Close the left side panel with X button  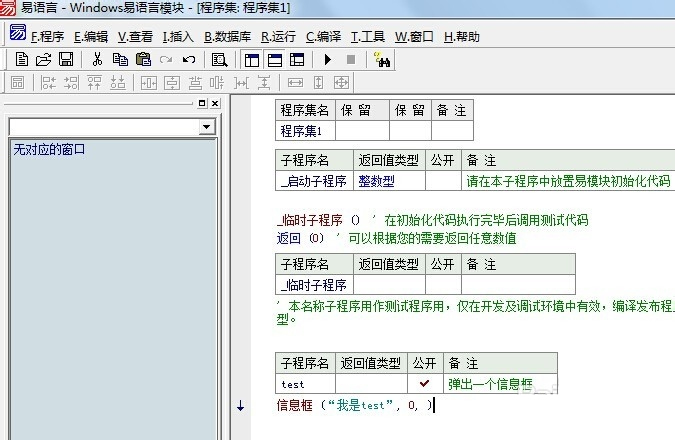(x=214, y=104)
